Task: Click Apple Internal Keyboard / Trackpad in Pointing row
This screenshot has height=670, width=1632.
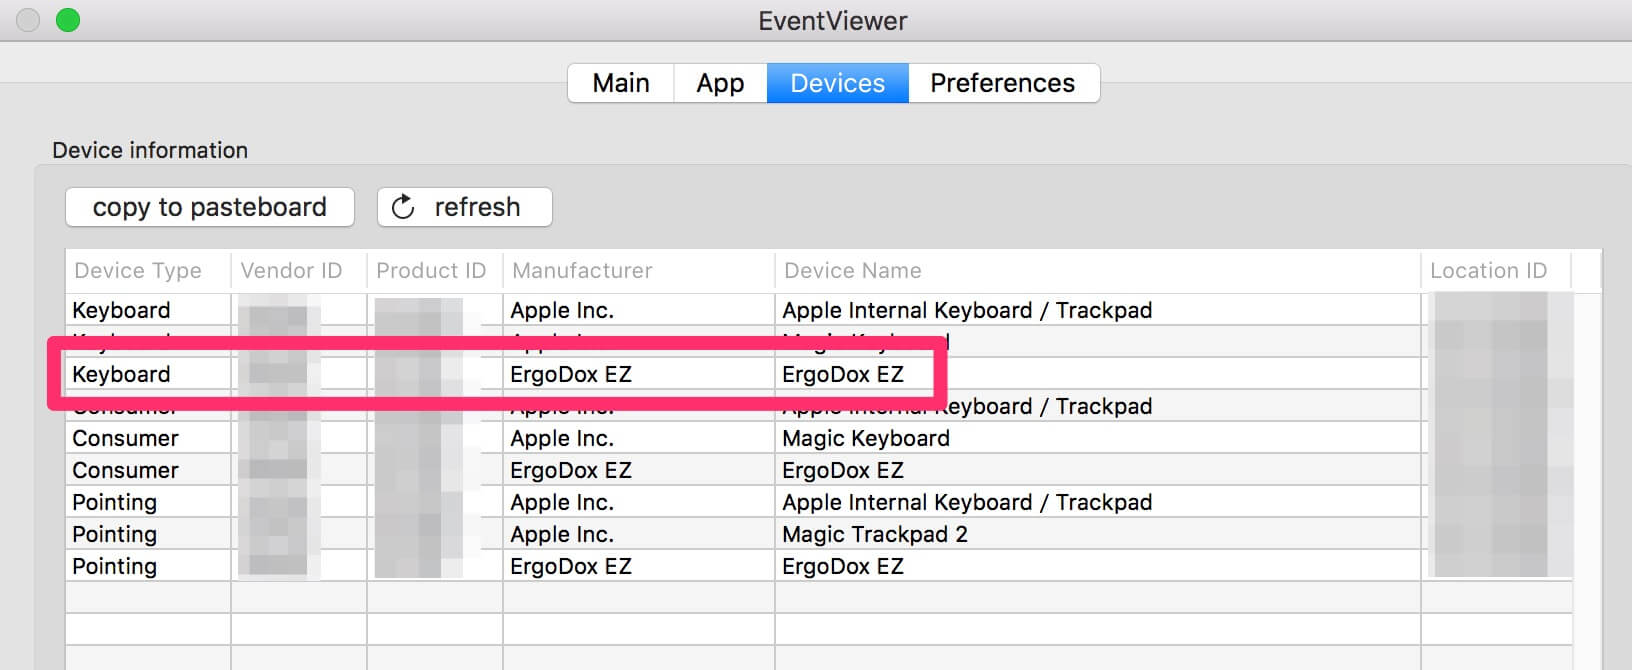Action: 967,502
